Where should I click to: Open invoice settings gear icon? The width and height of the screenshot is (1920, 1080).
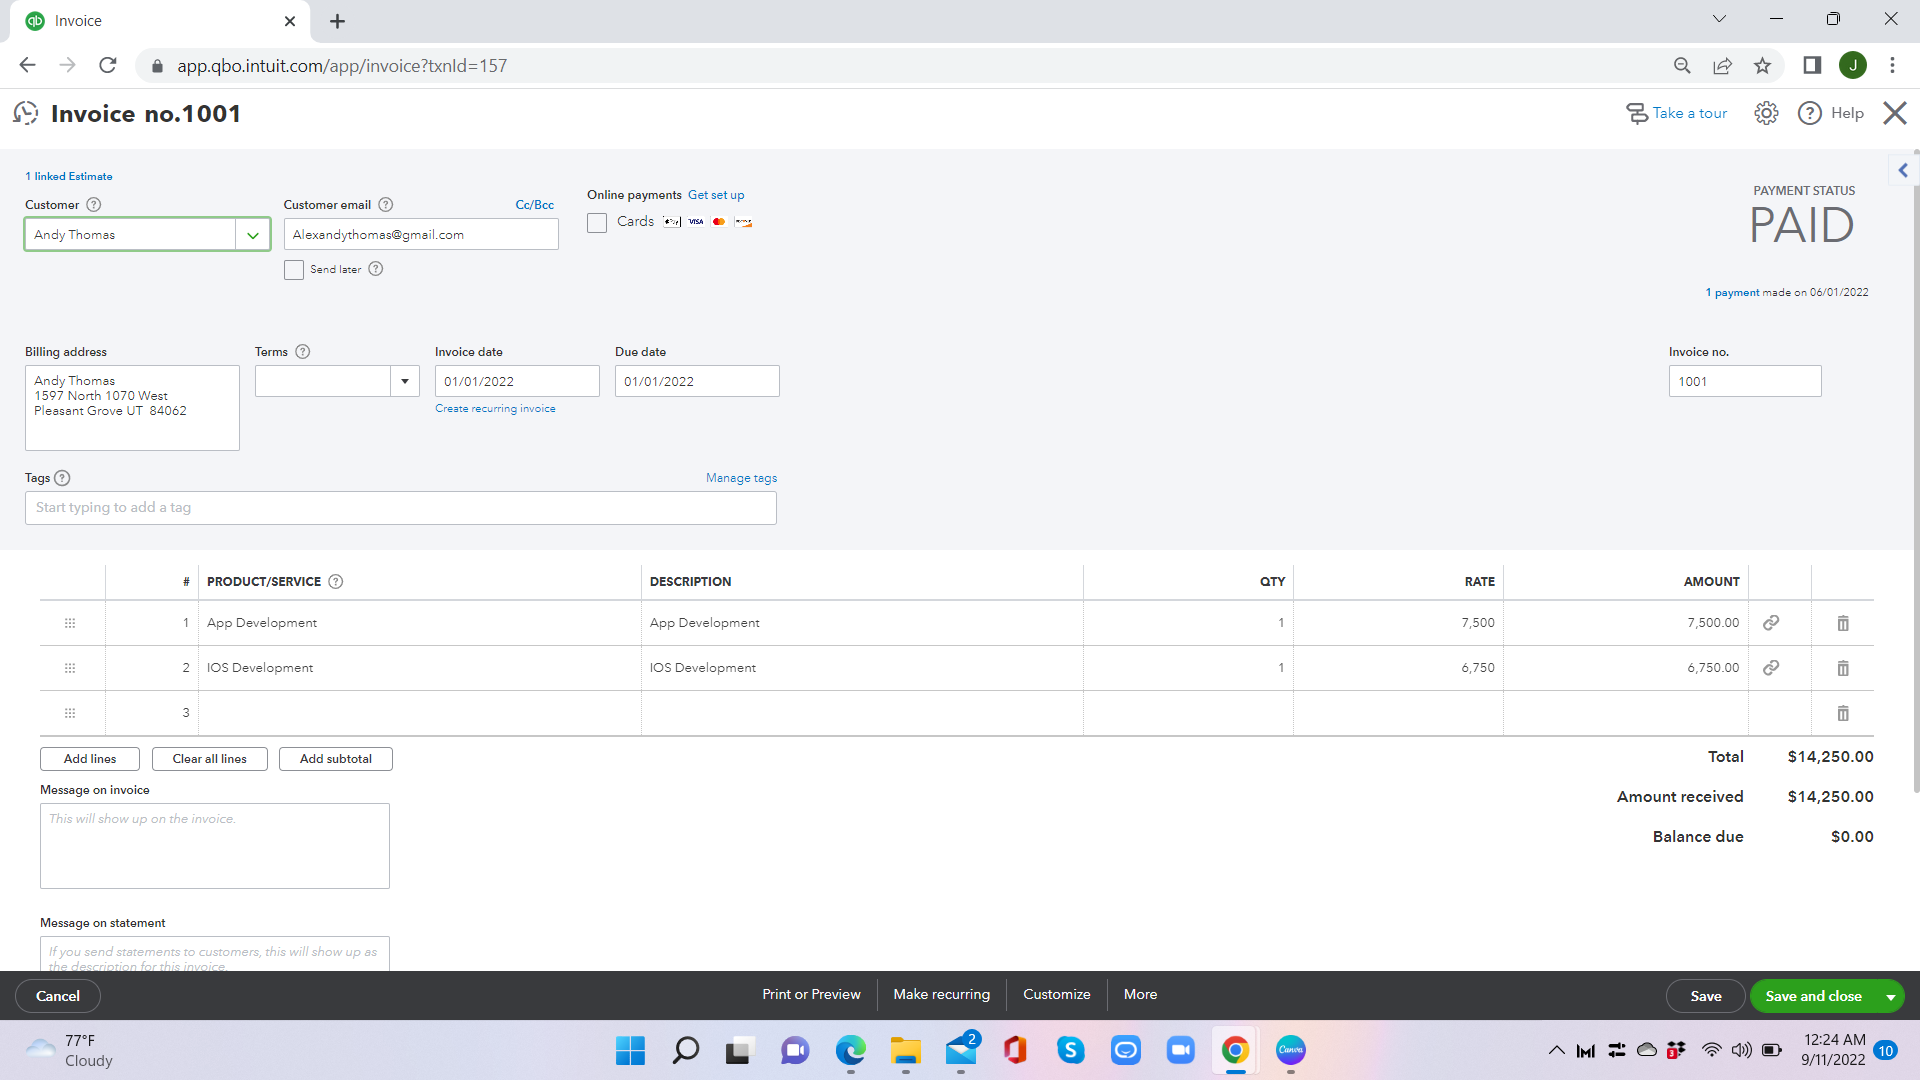tap(1766, 113)
